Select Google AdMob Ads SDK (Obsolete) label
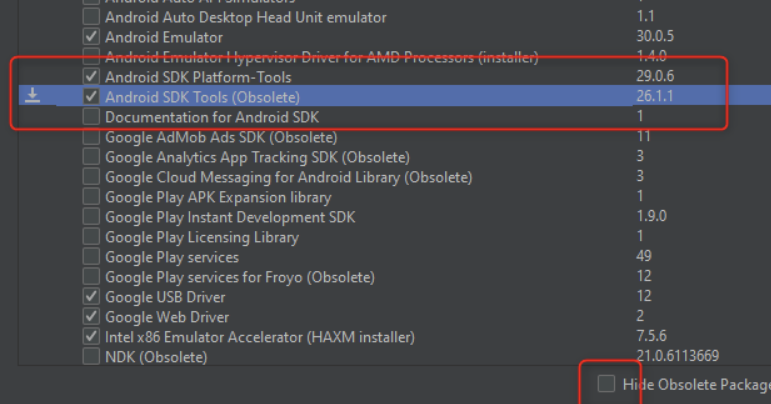The width and height of the screenshot is (771, 404). tap(221, 137)
